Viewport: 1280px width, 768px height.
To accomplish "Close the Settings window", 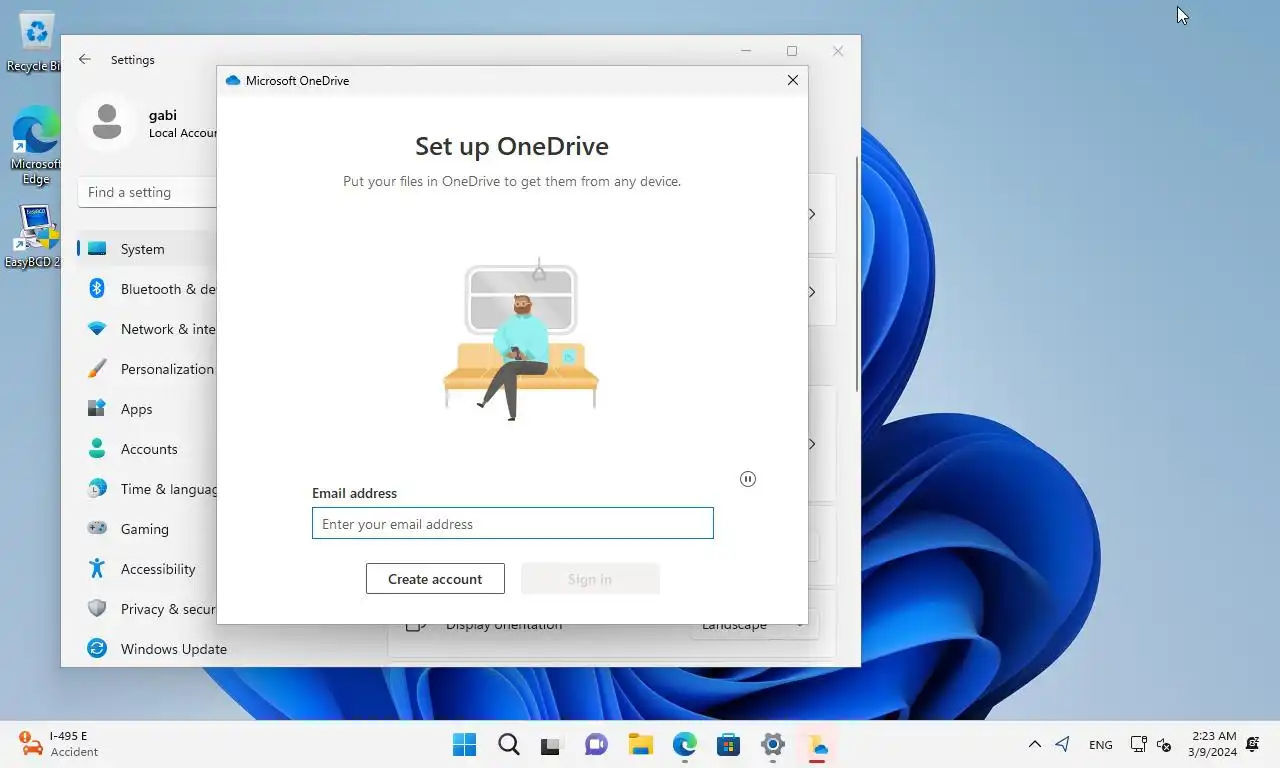I will 838,51.
